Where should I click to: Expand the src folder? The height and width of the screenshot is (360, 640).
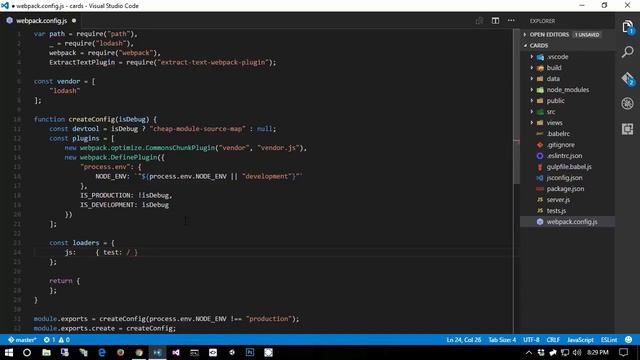tap(531, 112)
